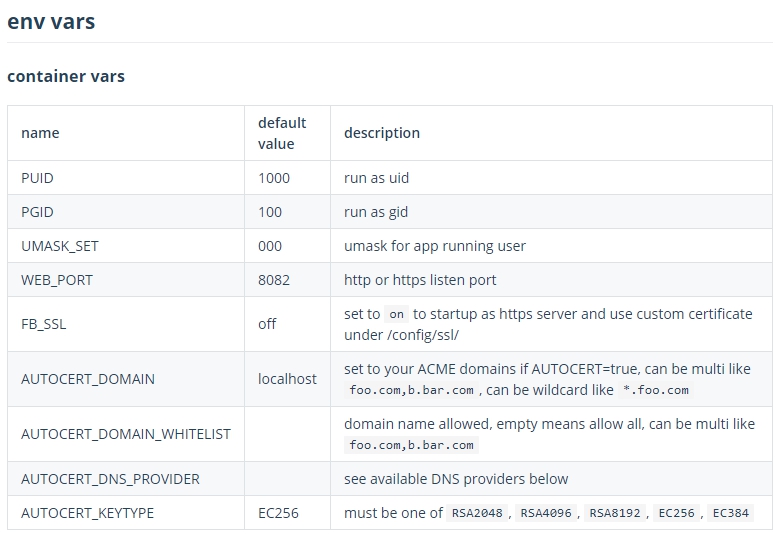Image resolution: width=780 pixels, height=537 pixels.
Task: Click the PGID default value 100
Action: point(270,212)
